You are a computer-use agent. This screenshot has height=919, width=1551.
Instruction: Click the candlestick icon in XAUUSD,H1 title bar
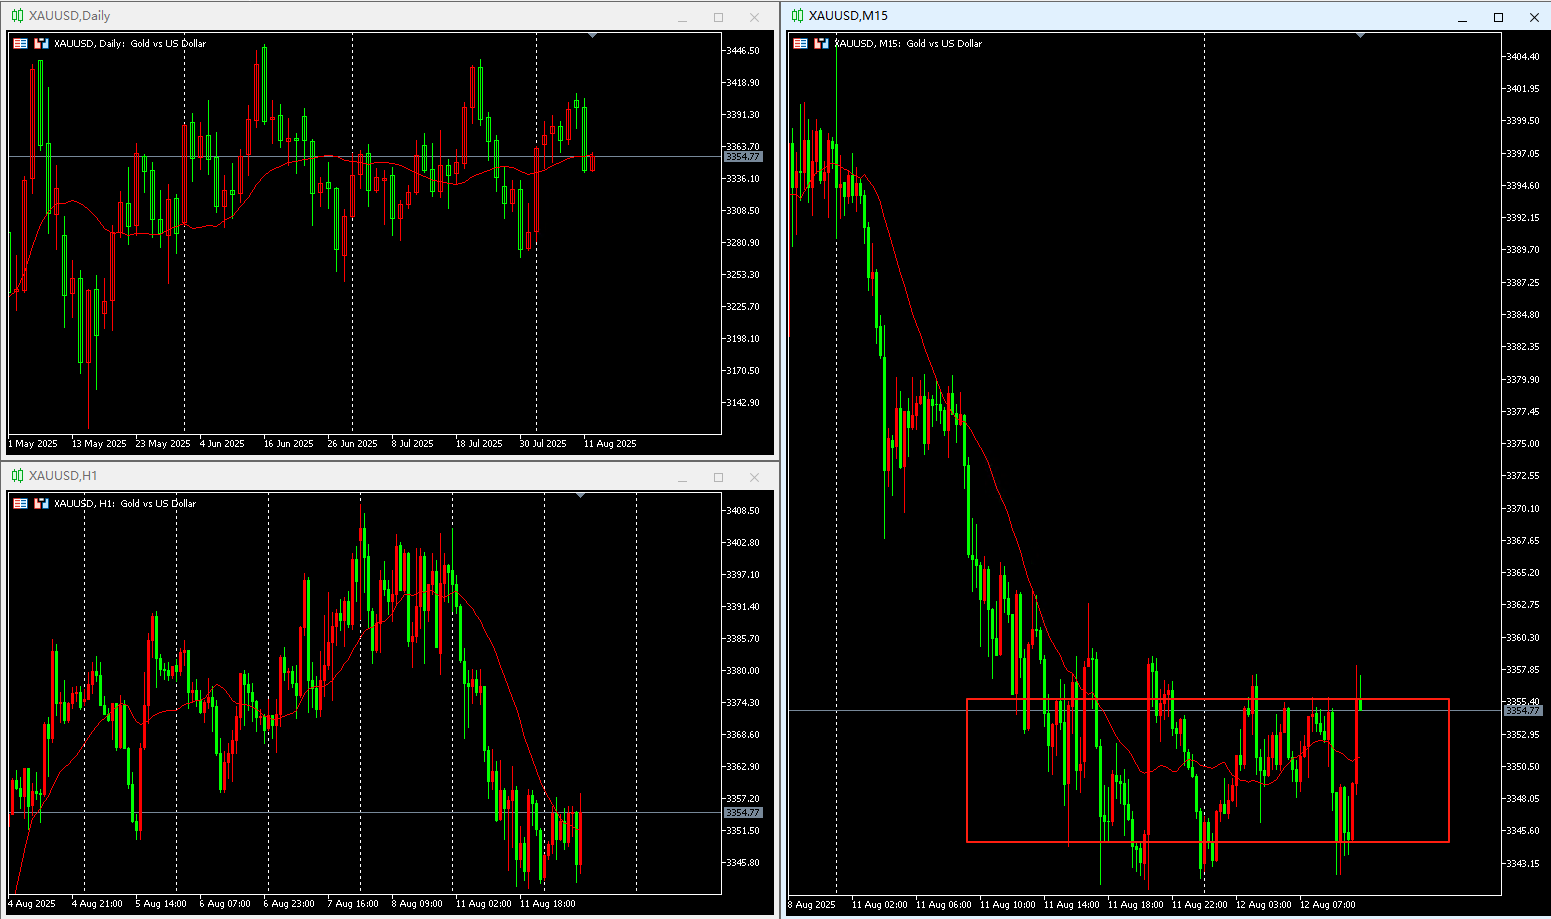17,476
